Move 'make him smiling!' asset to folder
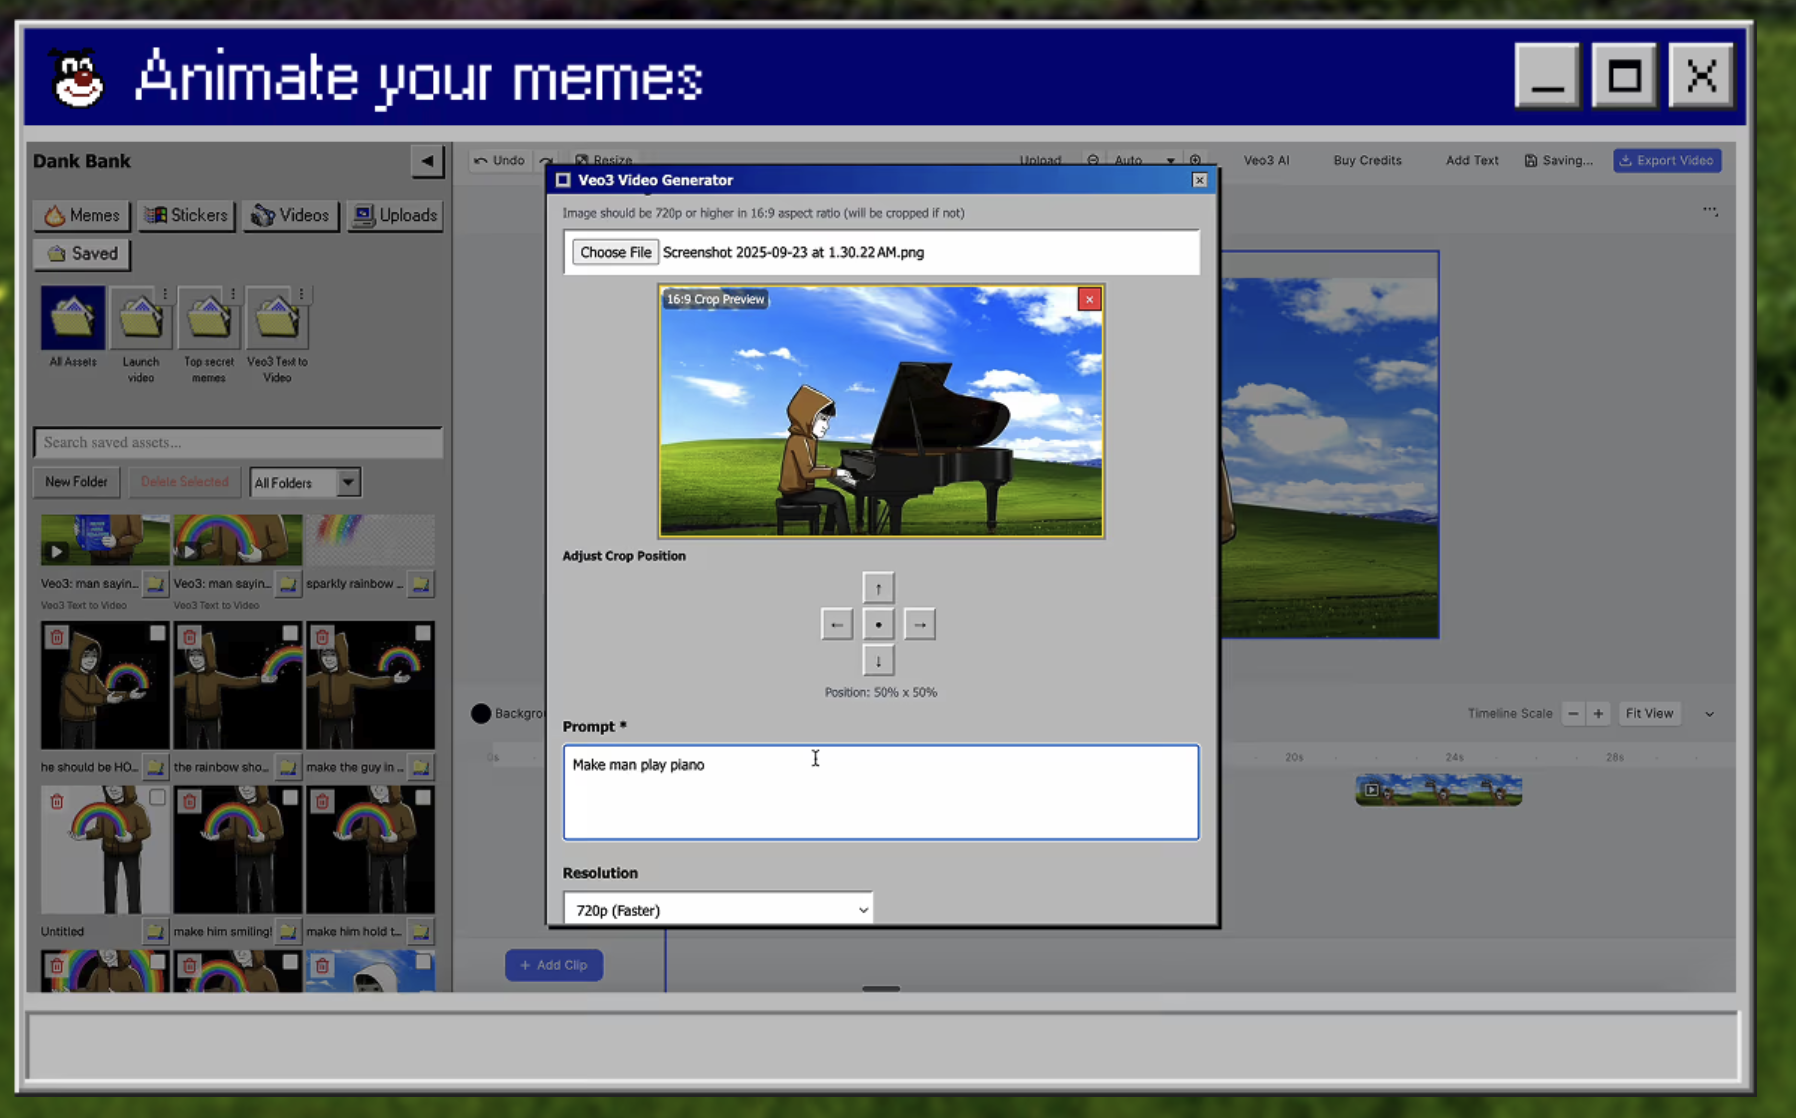This screenshot has height=1118, width=1796. pyautogui.click(x=288, y=931)
